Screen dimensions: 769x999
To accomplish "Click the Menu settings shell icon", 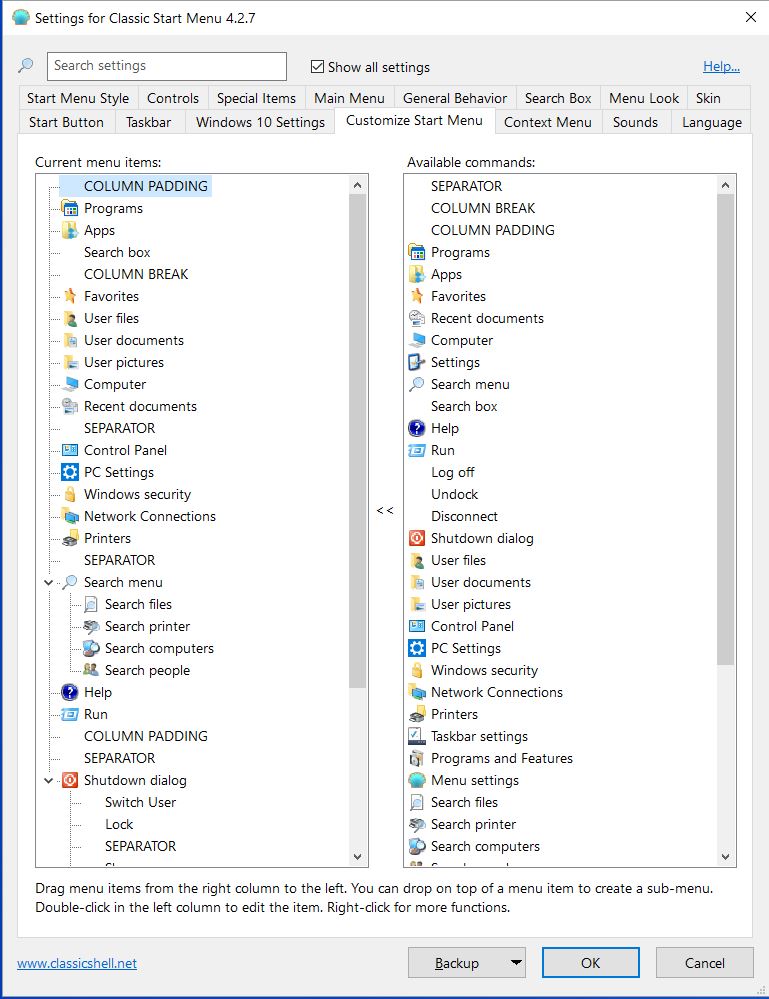I will pos(417,780).
